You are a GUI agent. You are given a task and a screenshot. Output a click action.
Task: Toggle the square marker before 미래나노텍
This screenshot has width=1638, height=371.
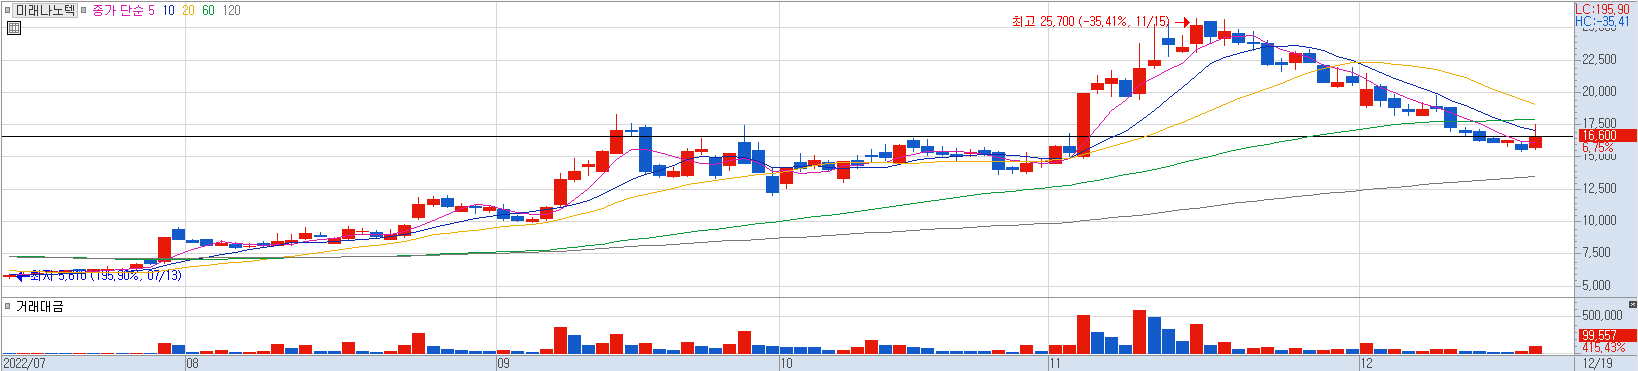[x=8, y=10]
